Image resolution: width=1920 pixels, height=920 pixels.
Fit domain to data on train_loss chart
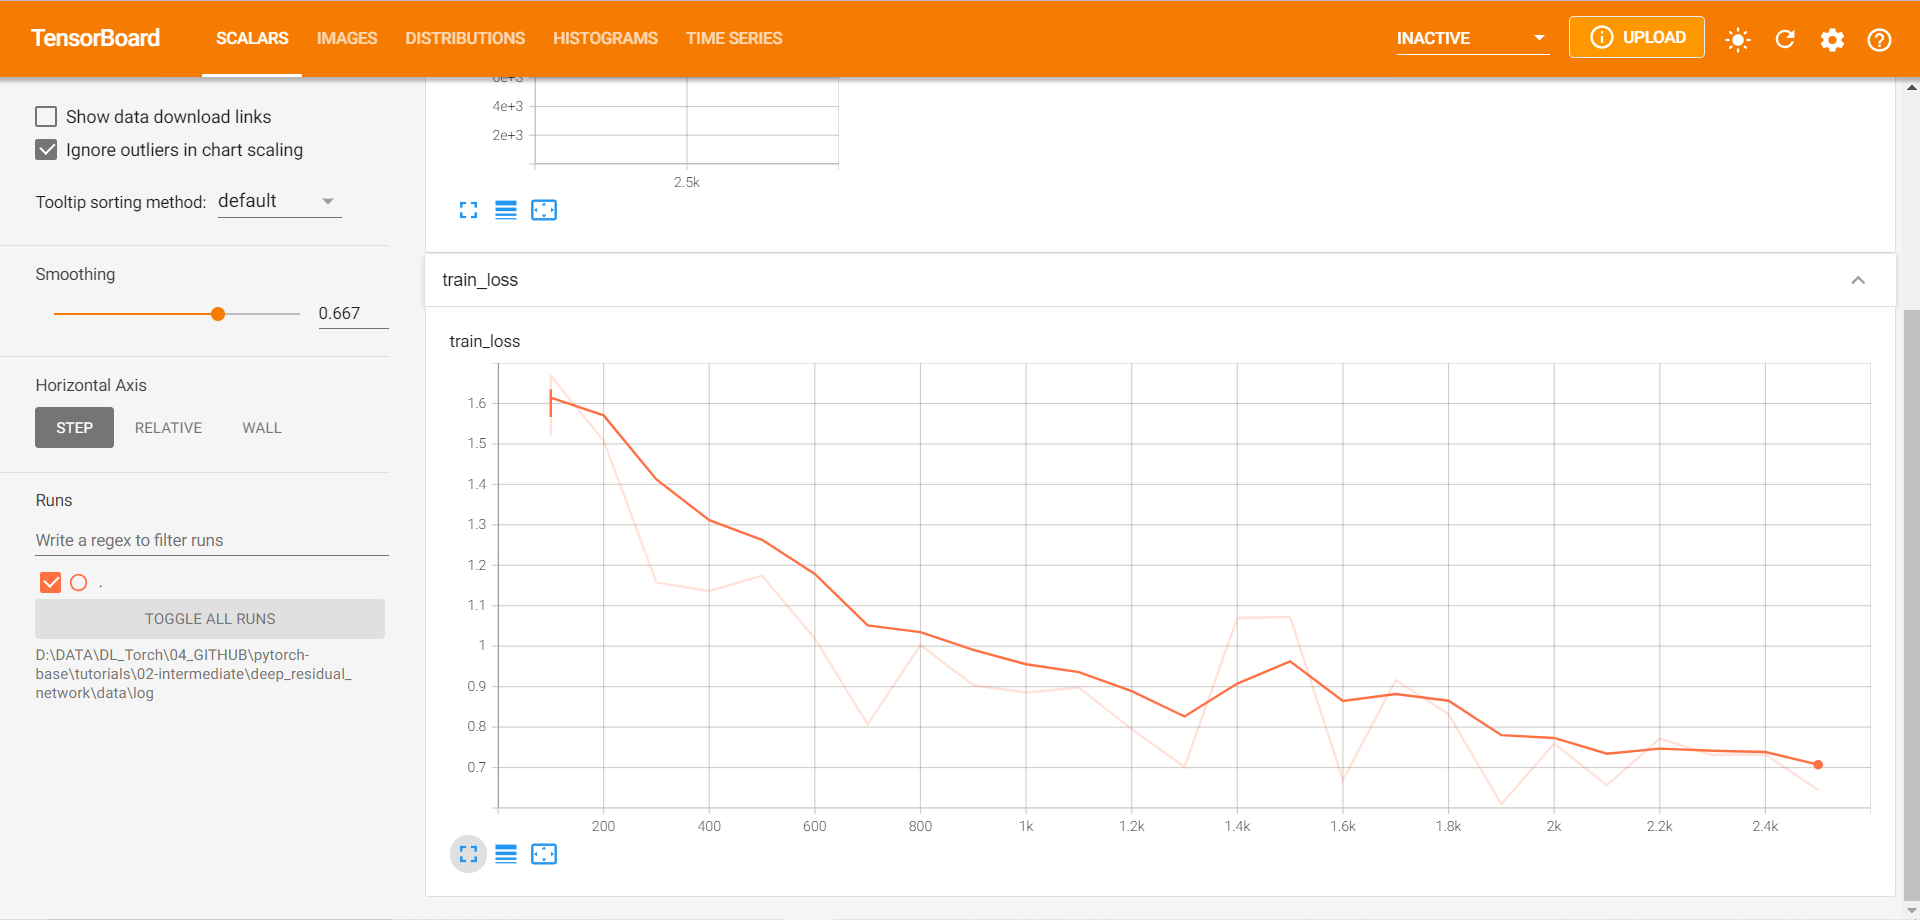pos(544,854)
